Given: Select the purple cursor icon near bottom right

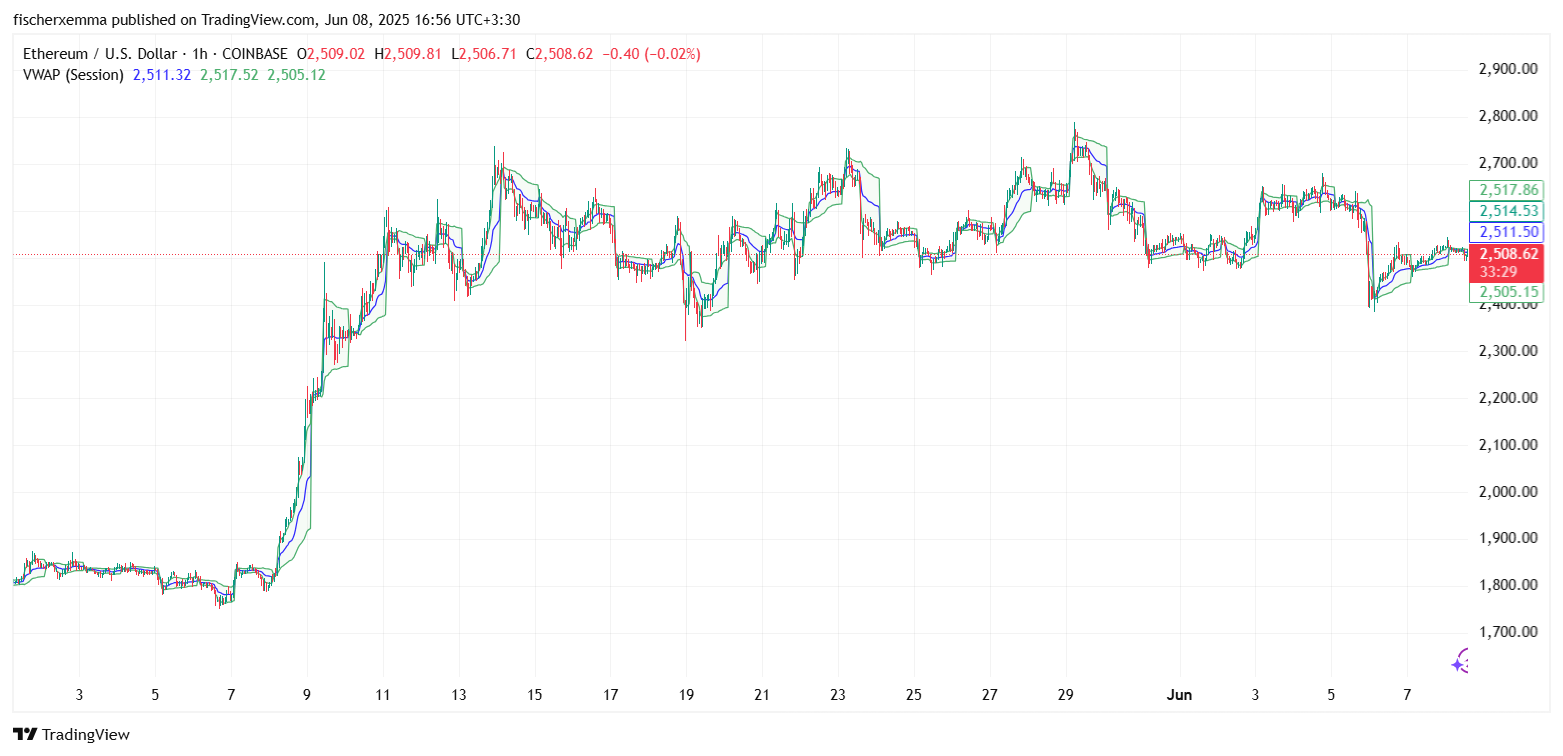Looking at the screenshot, I should pyautogui.click(x=1461, y=661).
